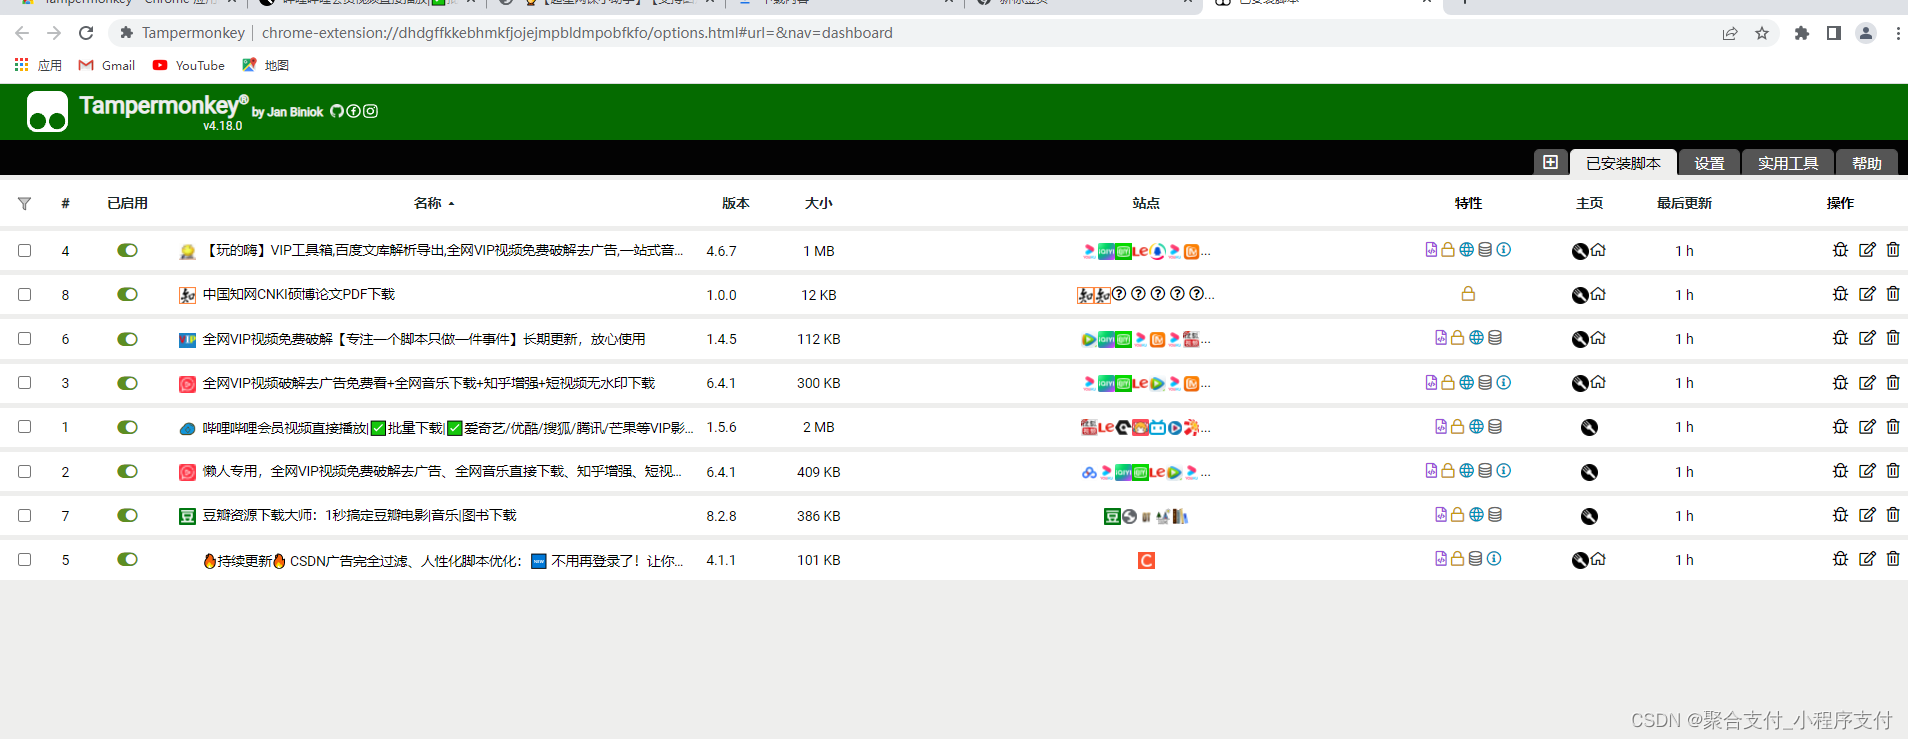1908x739 pixels.
Task: Reload the page in Chrome
Action: click(86, 33)
